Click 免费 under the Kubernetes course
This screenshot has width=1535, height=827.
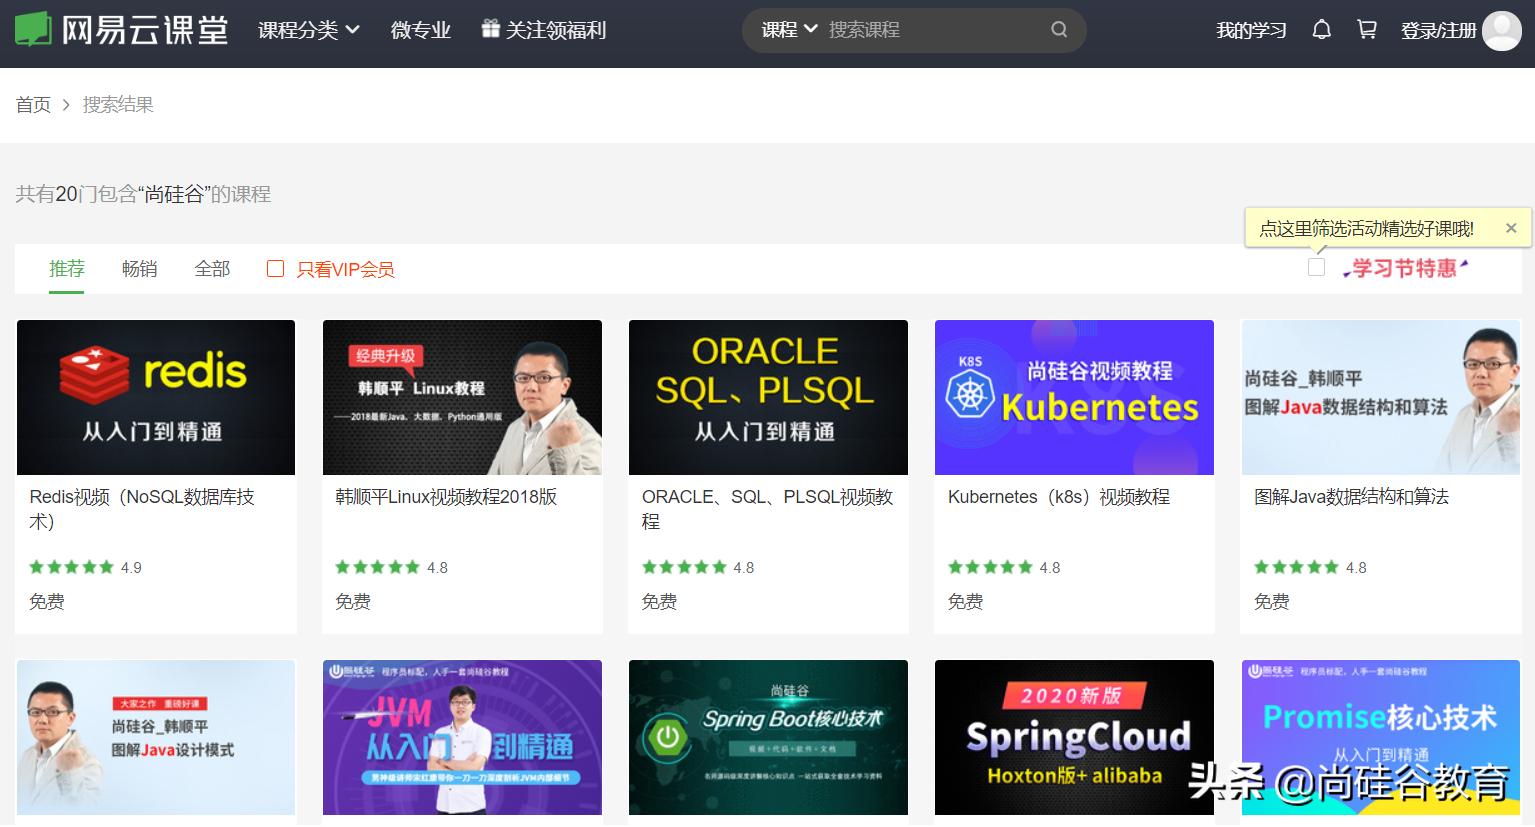[965, 601]
